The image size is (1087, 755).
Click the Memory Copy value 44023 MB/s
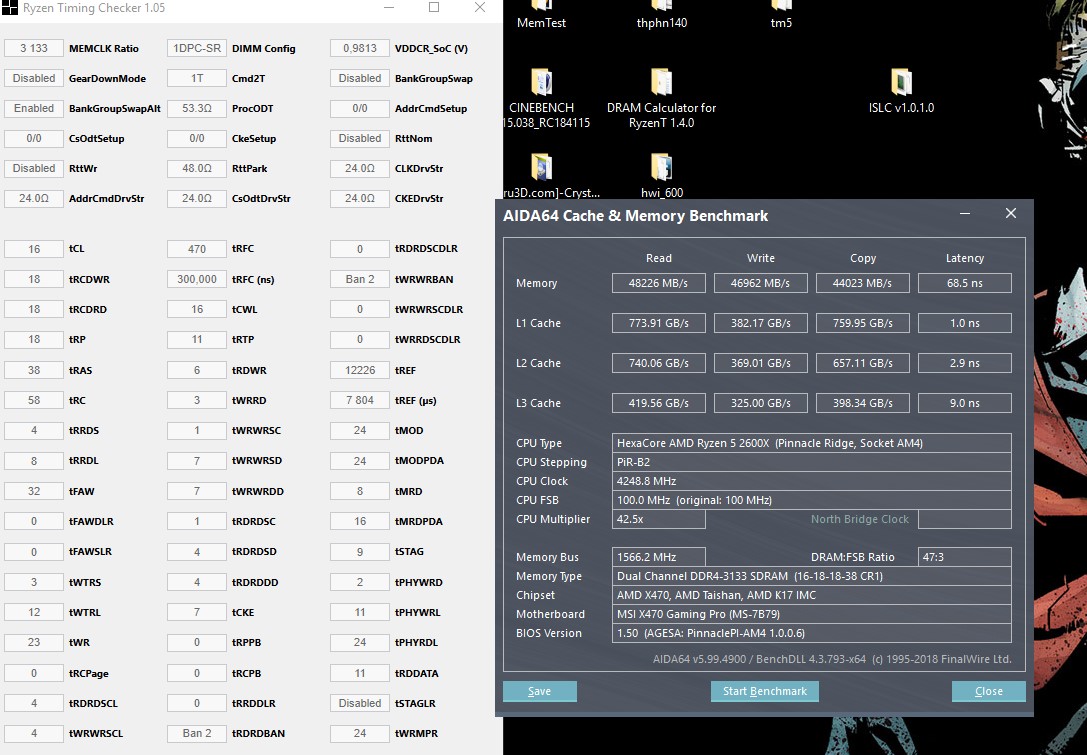pyautogui.click(x=862, y=283)
